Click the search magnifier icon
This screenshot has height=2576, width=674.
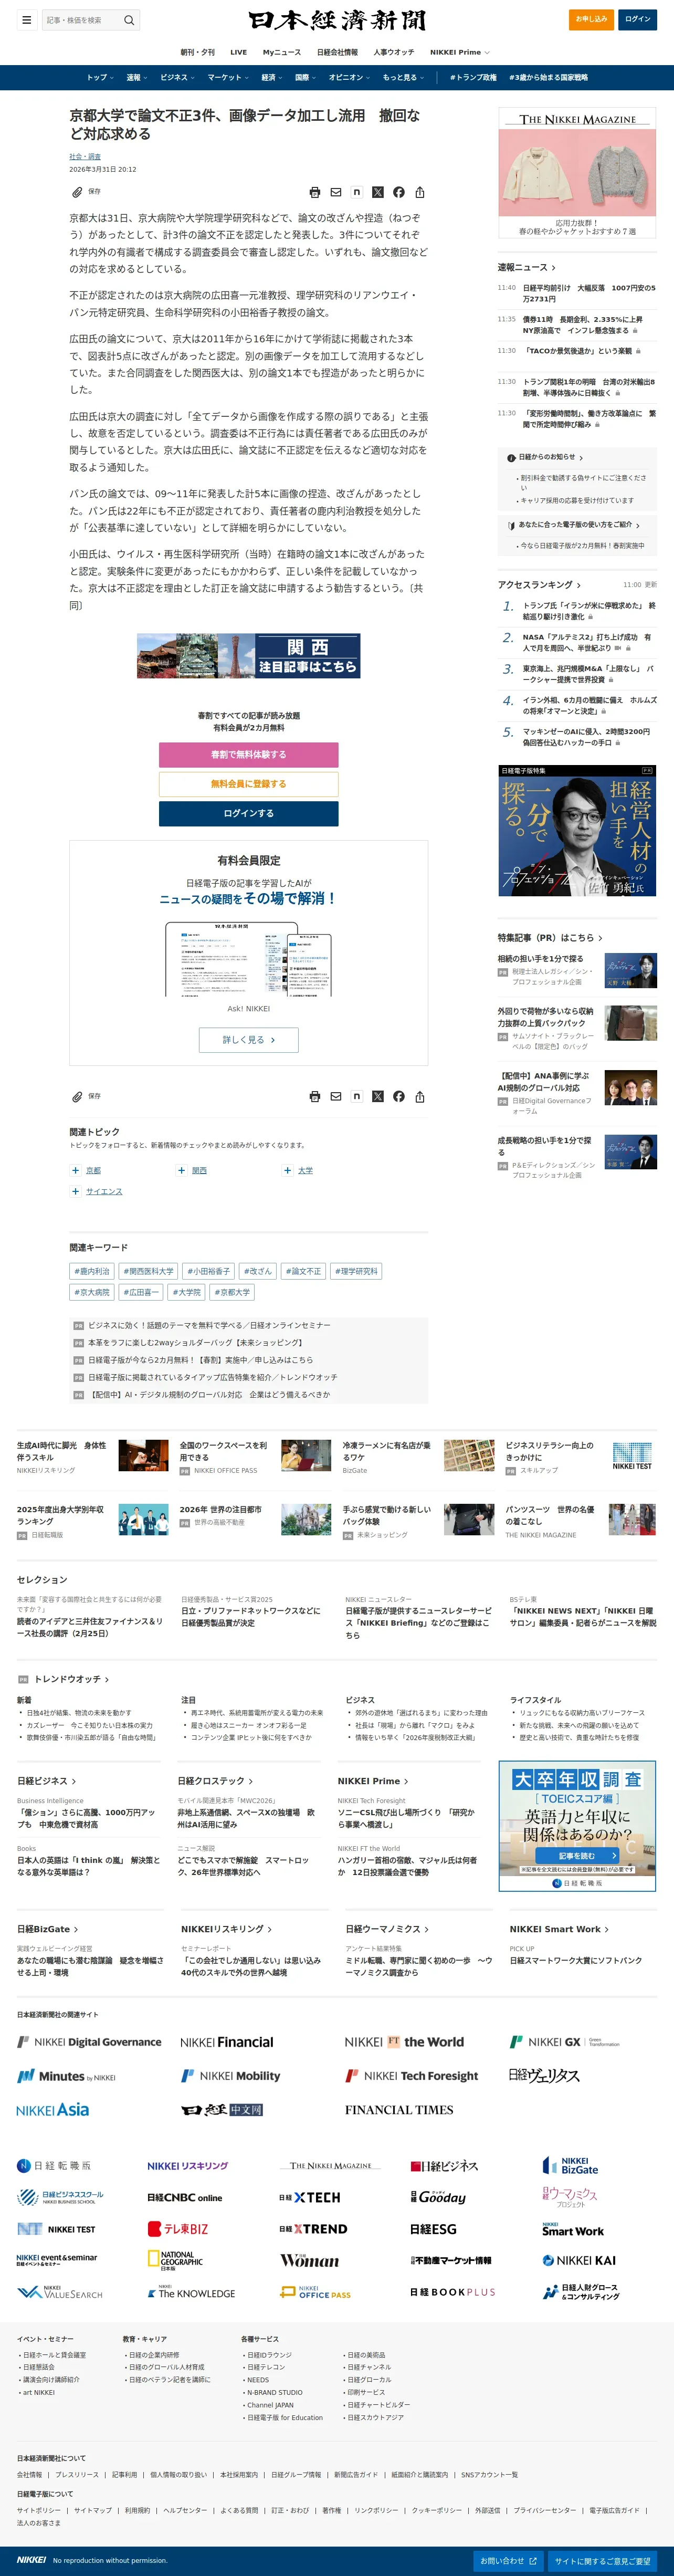click(128, 20)
